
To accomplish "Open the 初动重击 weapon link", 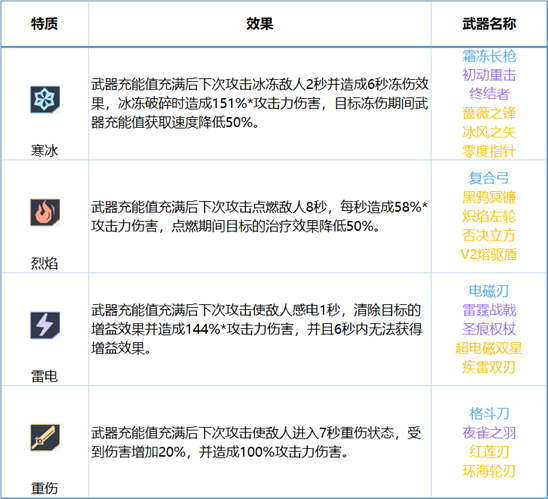I will coord(489,75).
